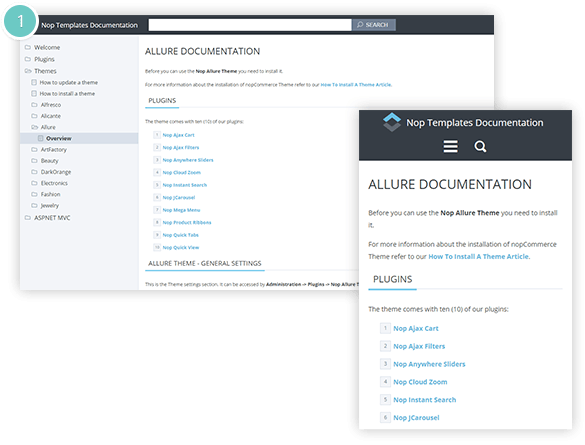Image resolution: width=585 pixels, height=445 pixels.
Task: Open How to install a theme page
Action: pos(67,94)
